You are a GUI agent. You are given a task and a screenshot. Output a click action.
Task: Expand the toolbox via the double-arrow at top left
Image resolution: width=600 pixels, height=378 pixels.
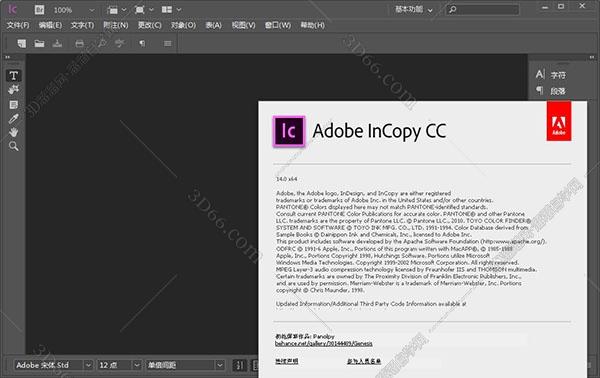pyautogui.click(x=8, y=57)
